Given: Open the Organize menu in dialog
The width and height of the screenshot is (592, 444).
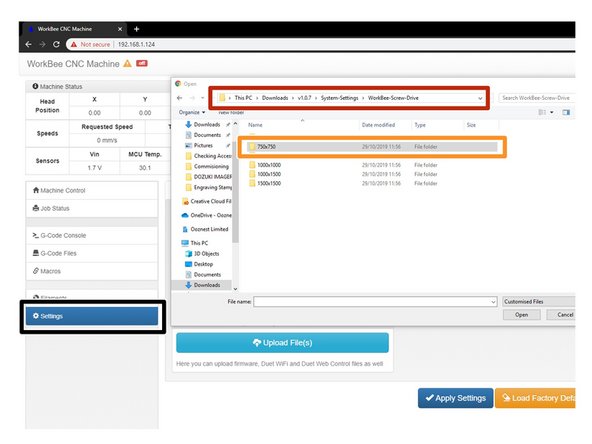Looking at the screenshot, I should 192,112.
